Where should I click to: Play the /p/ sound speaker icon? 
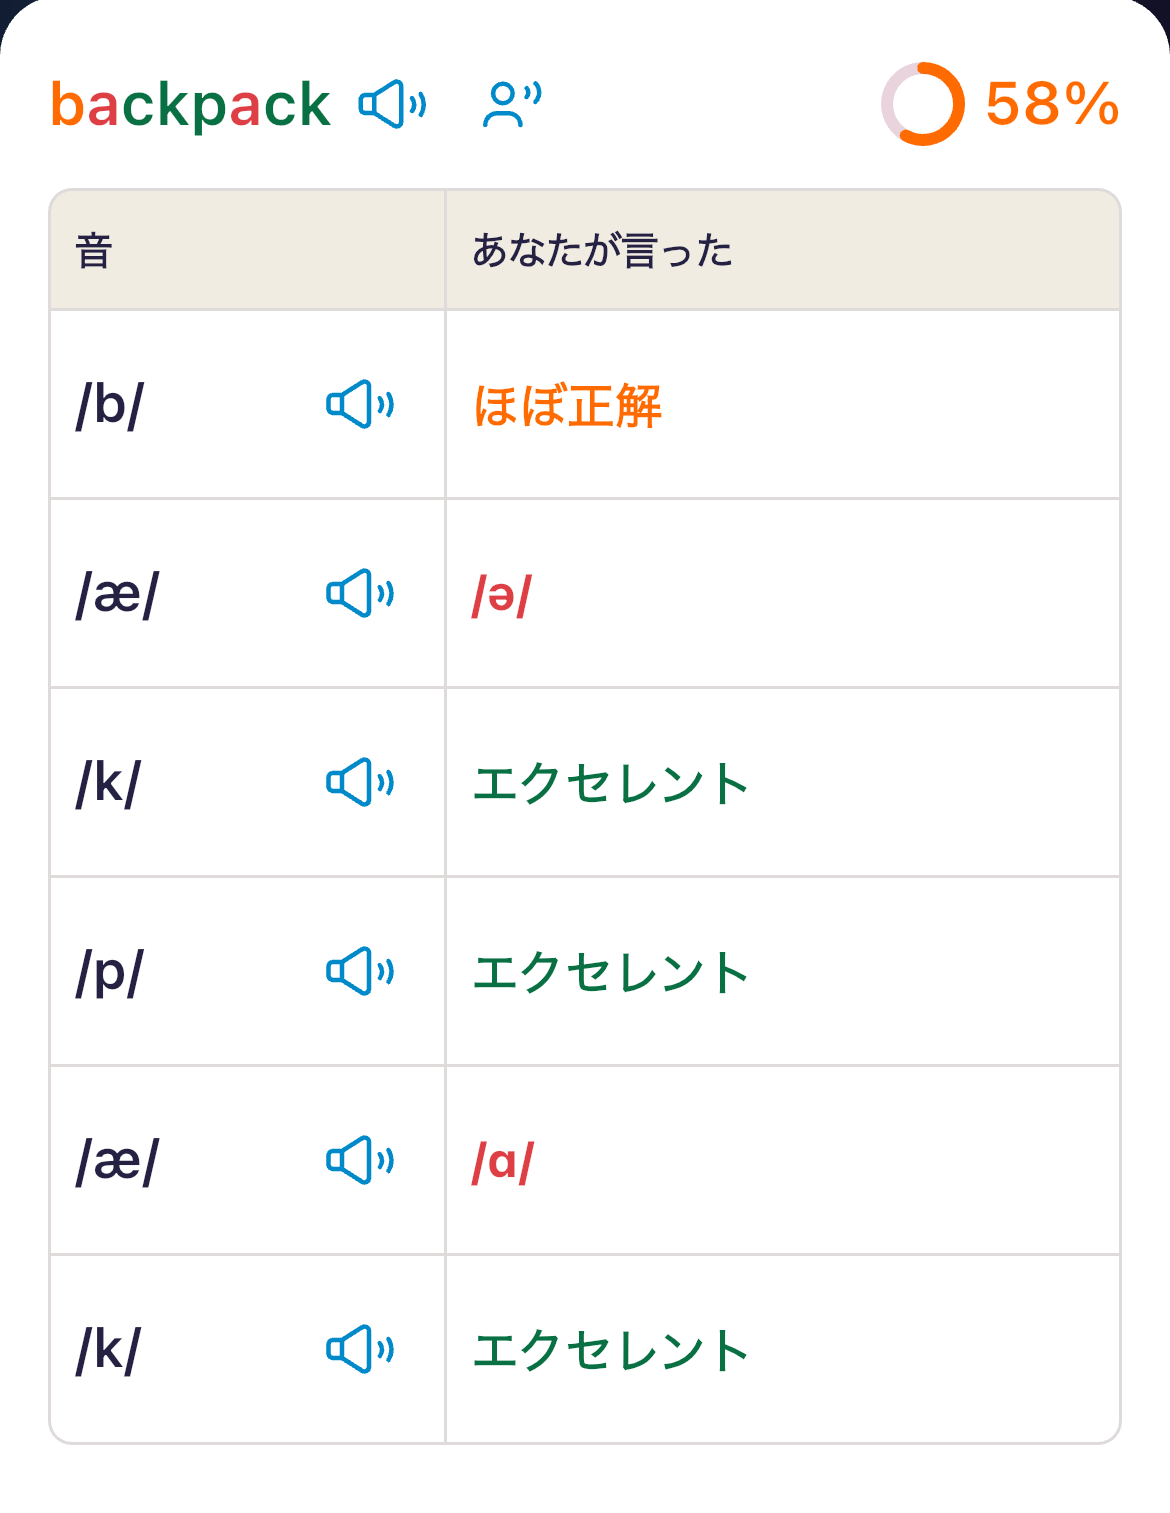tap(360, 971)
